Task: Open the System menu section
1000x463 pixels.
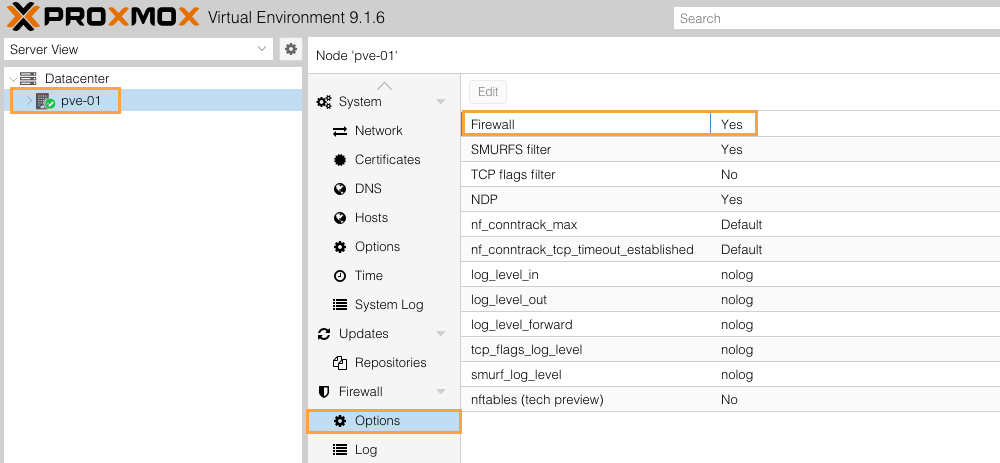Action: click(x=383, y=101)
